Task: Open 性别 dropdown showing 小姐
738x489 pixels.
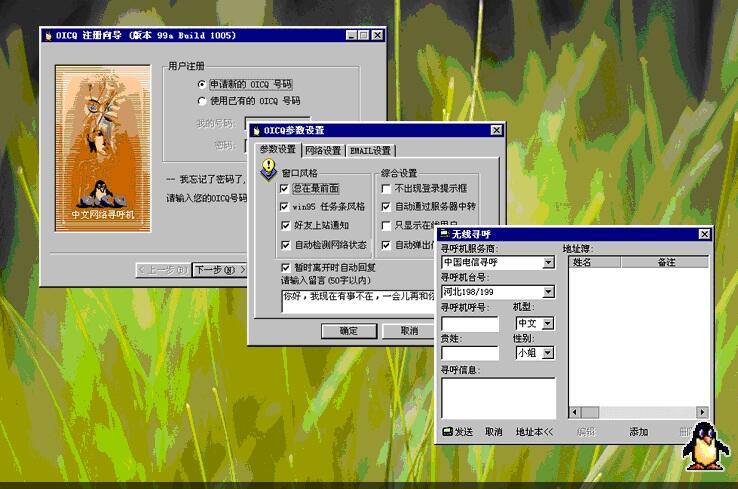Action: [x=548, y=353]
